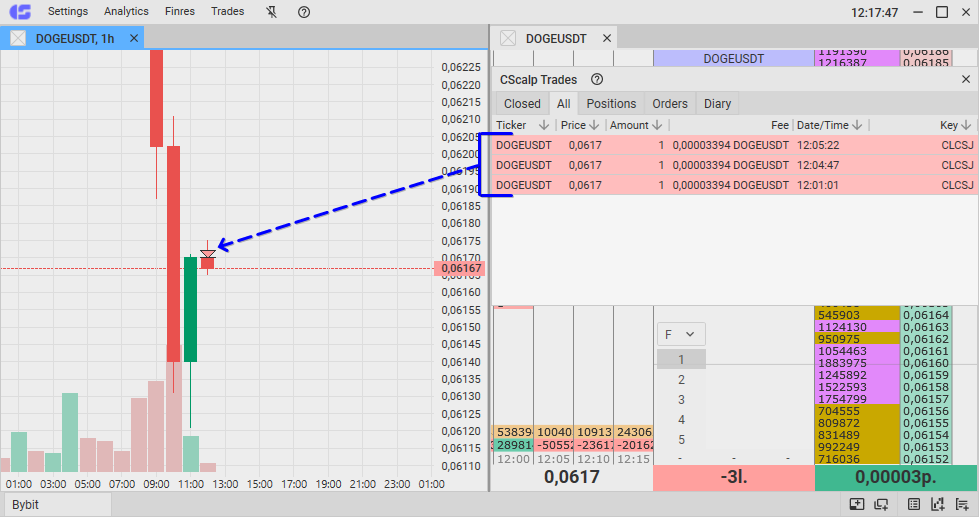Sort trades by Ticker column arrow
The image size is (979, 517).
click(x=544, y=125)
